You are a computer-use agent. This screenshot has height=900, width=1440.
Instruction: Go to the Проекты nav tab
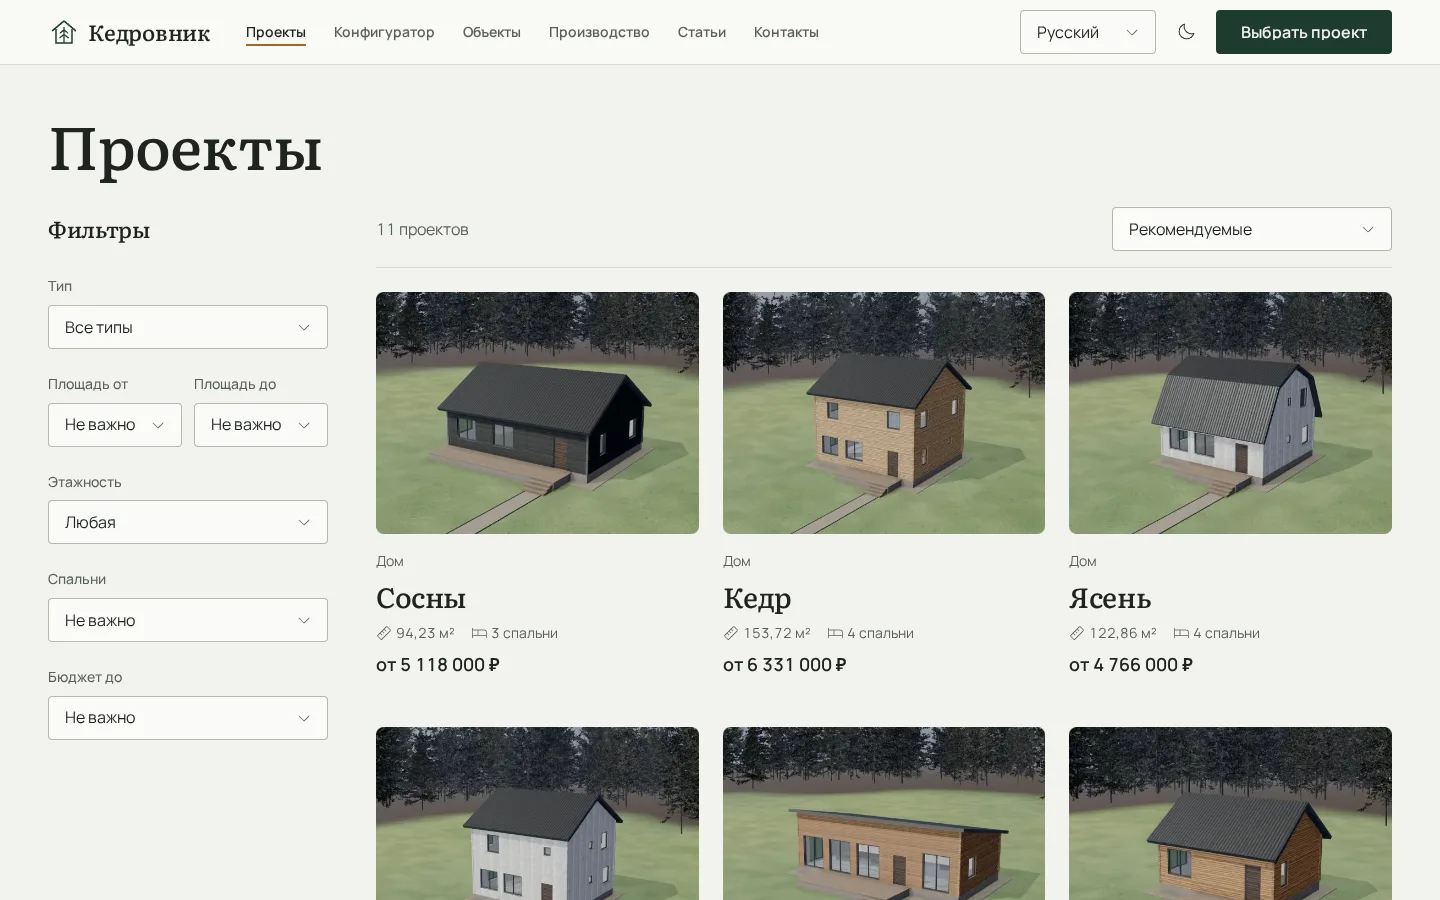tap(276, 32)
